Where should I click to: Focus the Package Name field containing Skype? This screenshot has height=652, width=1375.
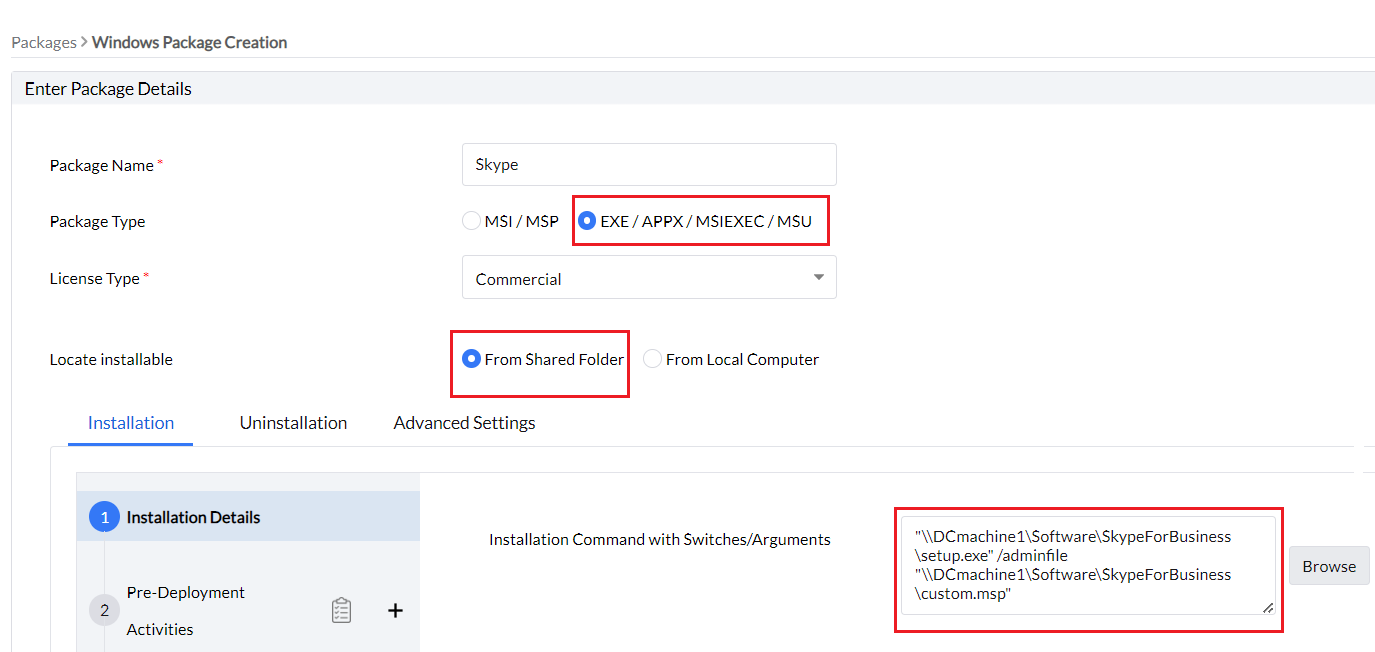click(x=649, y=164)
